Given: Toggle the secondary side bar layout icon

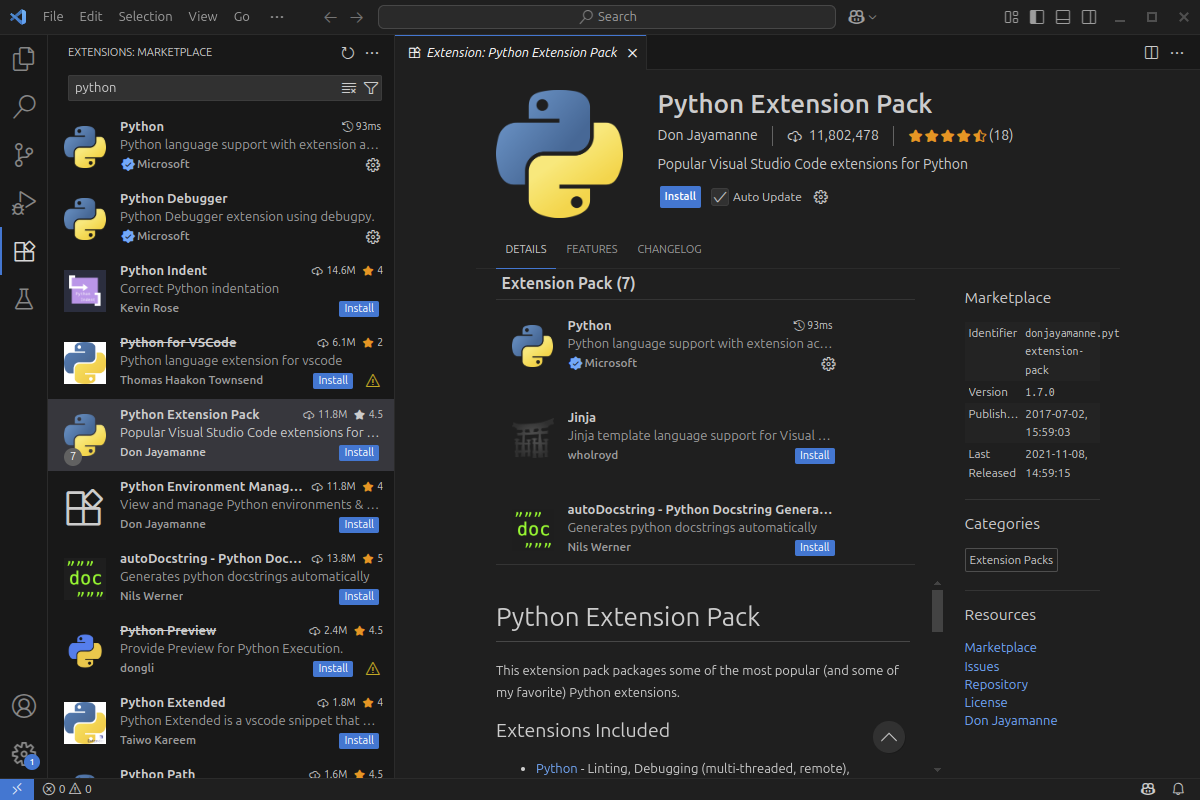Looking at the screenshot, I should [1089, 17].
